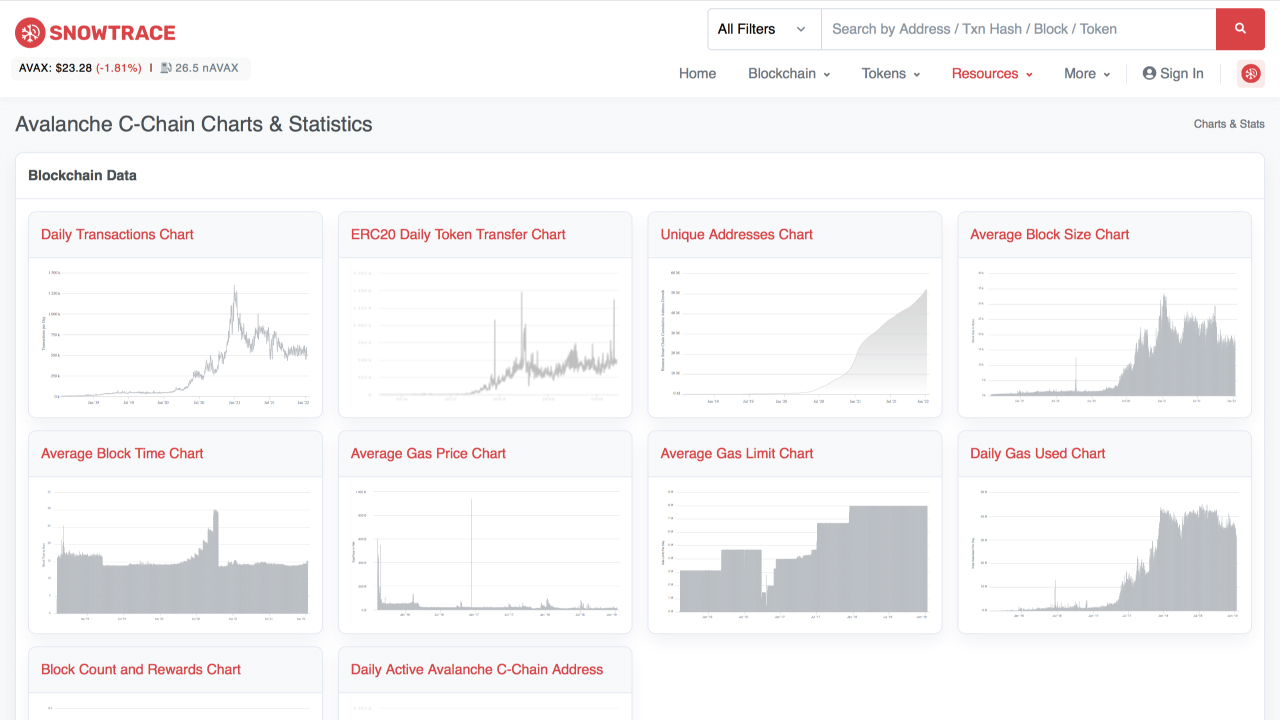This screenshot has height=720, width=1280.
Task: Click the Average Block Time chart thumbnail
Action: (x=175, y=553)
